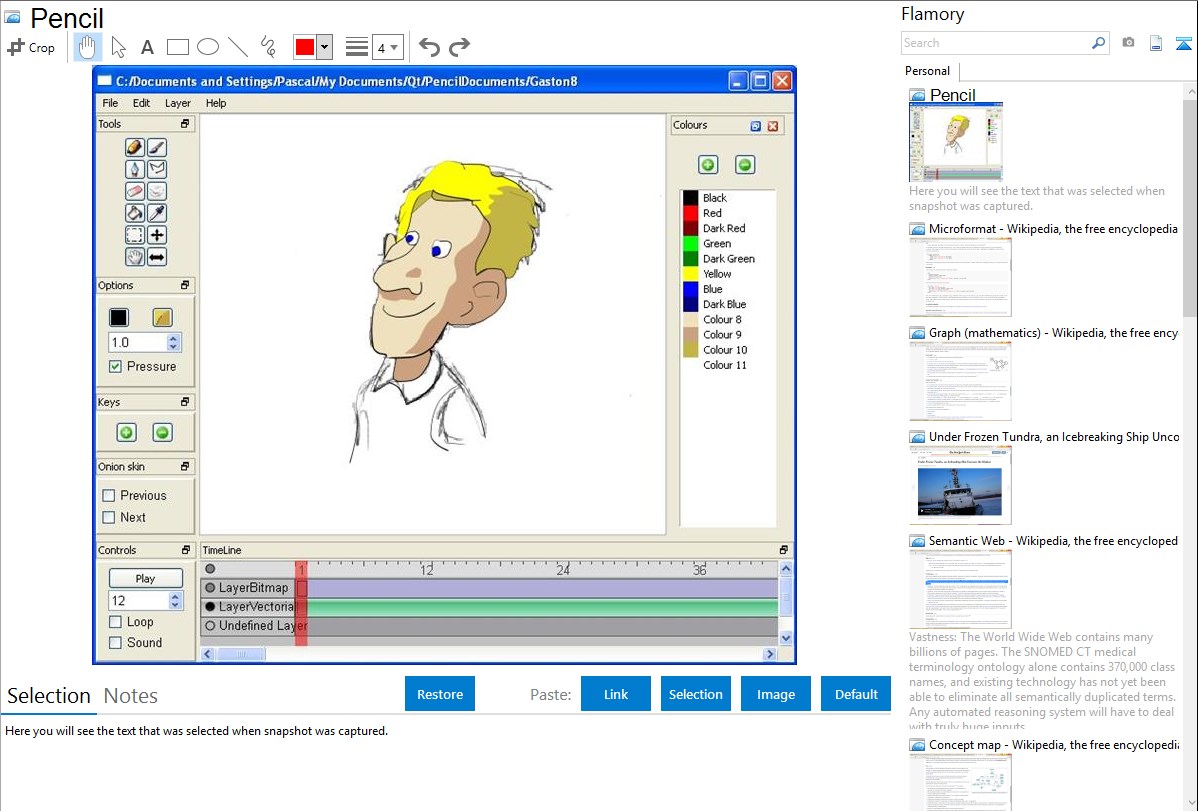
Task: Open the Layer menu
Action: coord(178,103)
